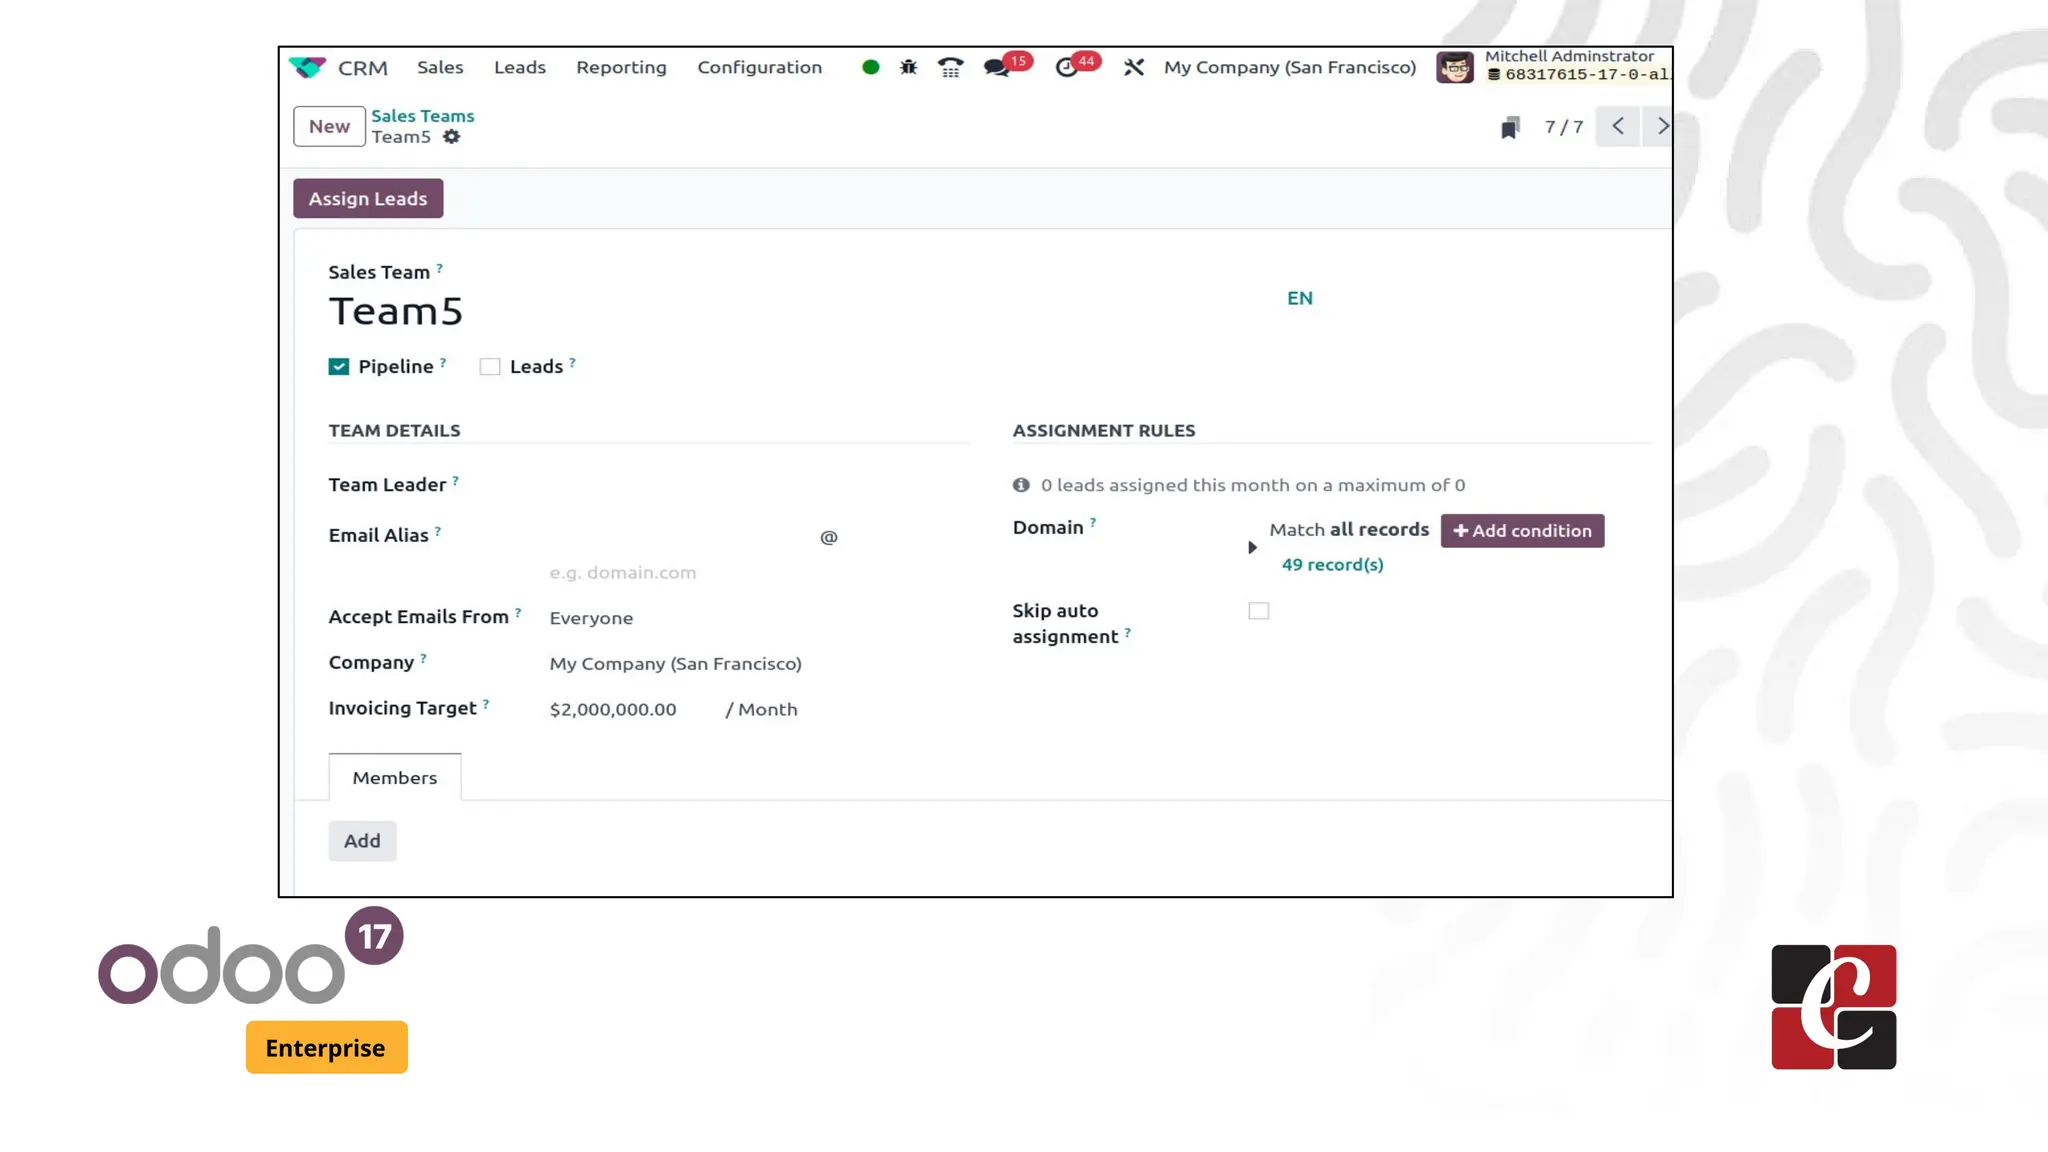The image size is (2048, 1152).
Task: Click the CRM app logo icon
Action: (307, 67)
